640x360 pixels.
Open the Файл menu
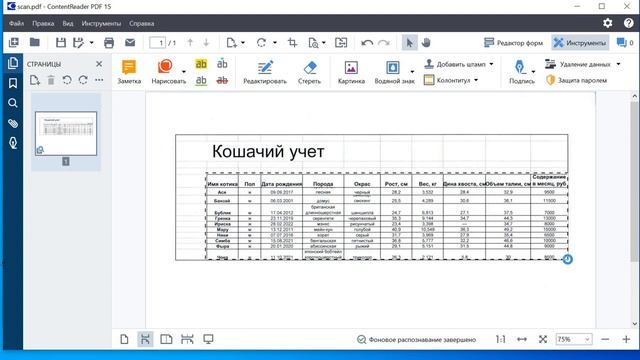pos(16,23)
